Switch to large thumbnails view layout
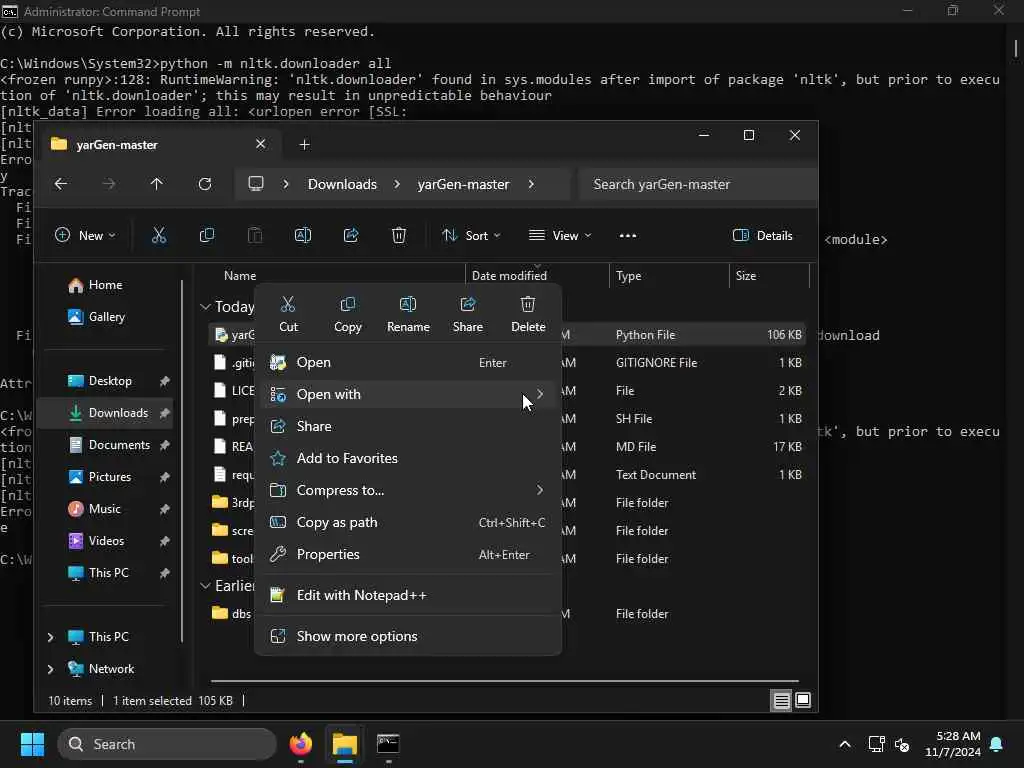1024x768 pixels. coord(803,701)
